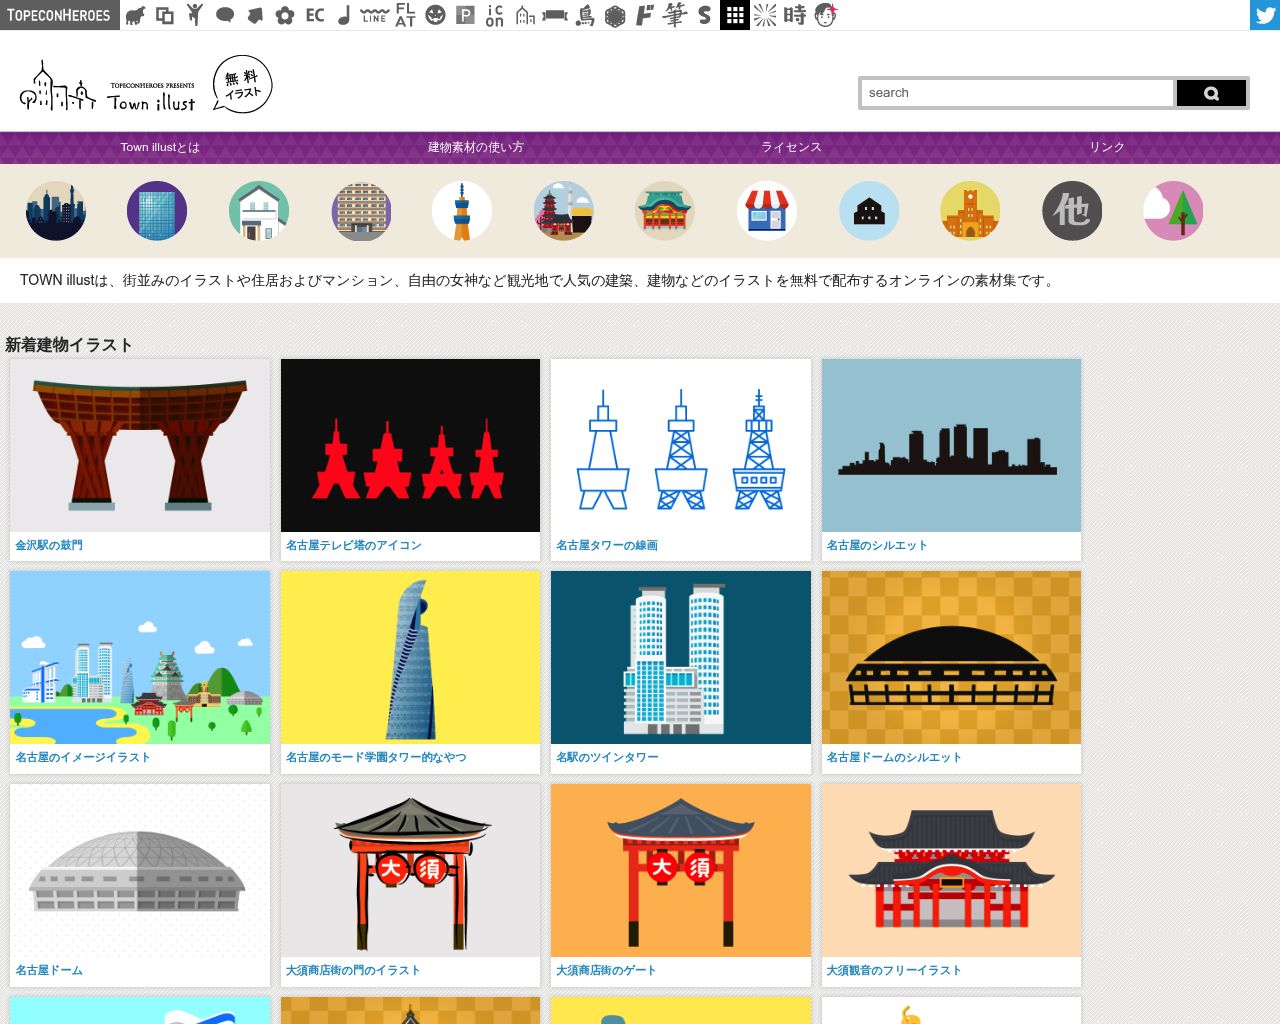The image size is (1280, 1024).
Task: Choose the apartment block category icon
Action: (361, 211)
